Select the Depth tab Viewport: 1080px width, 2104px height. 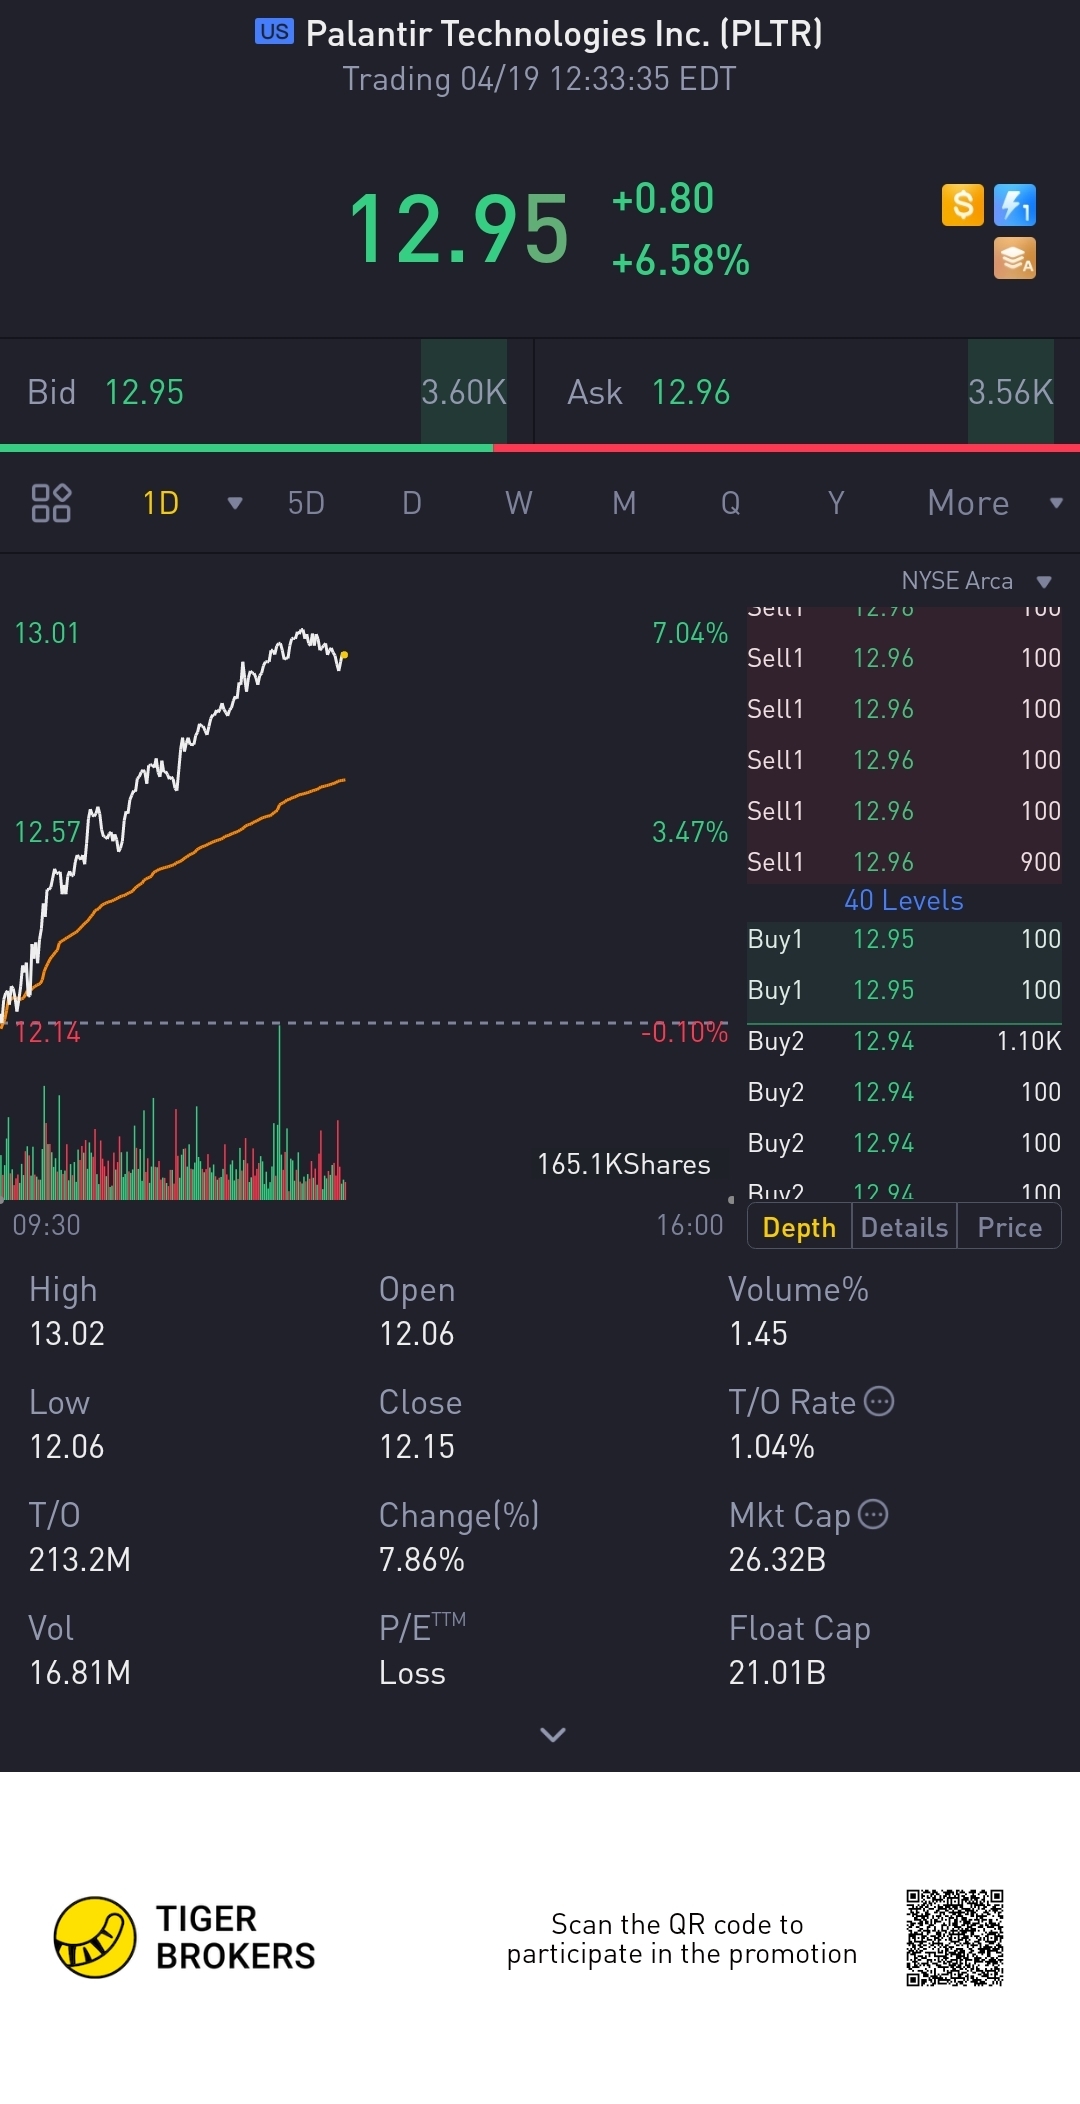pyautogui.click(x=799, y=1227)
